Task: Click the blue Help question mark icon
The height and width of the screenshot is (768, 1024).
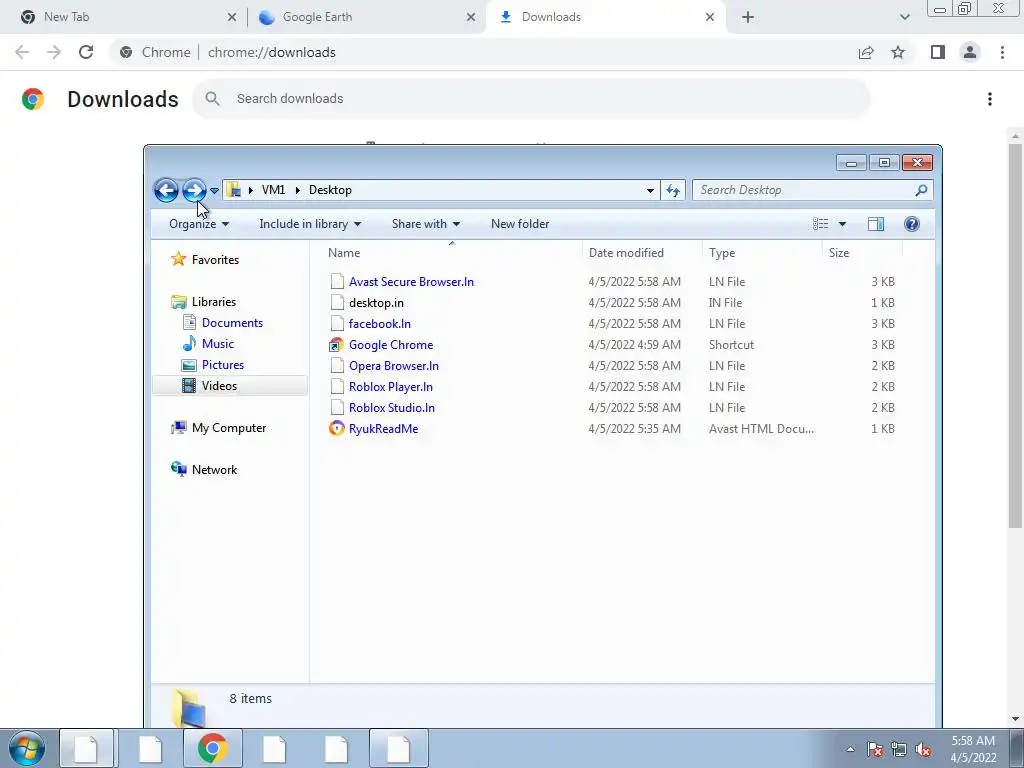Action: pos(912,224)
